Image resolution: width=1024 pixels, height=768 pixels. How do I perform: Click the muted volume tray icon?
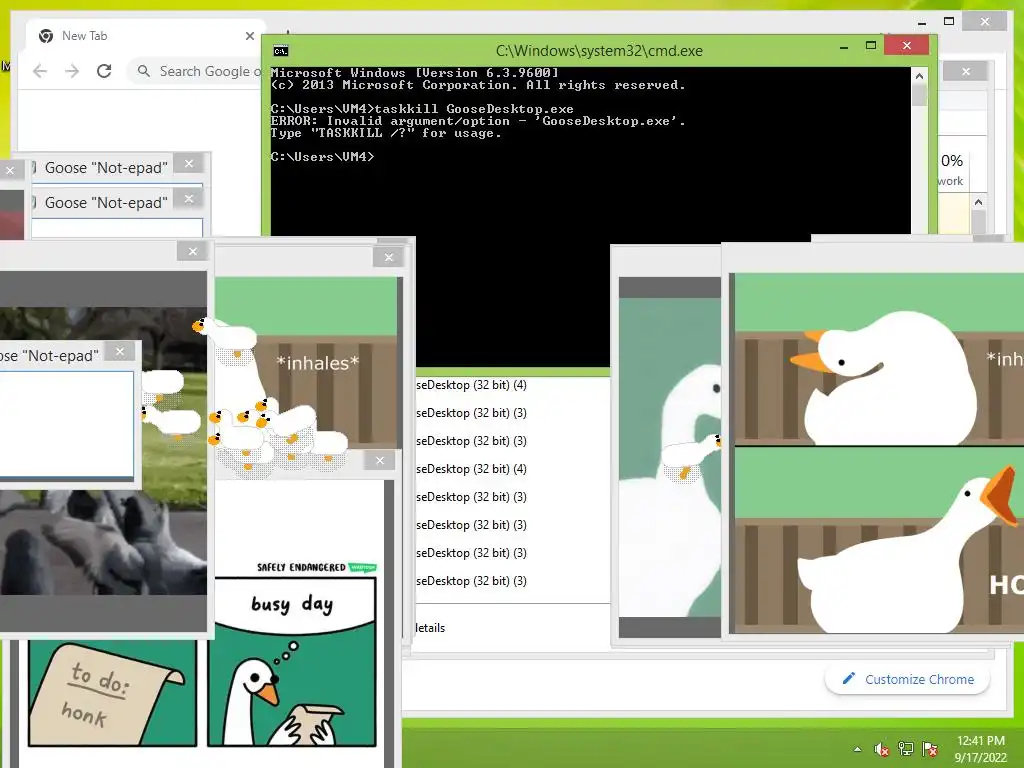pyautogui.click(x=882, y=749)
